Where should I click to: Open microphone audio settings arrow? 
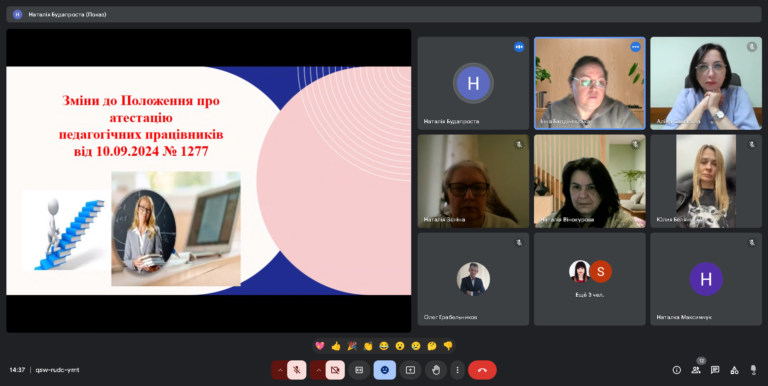[280, 370]
